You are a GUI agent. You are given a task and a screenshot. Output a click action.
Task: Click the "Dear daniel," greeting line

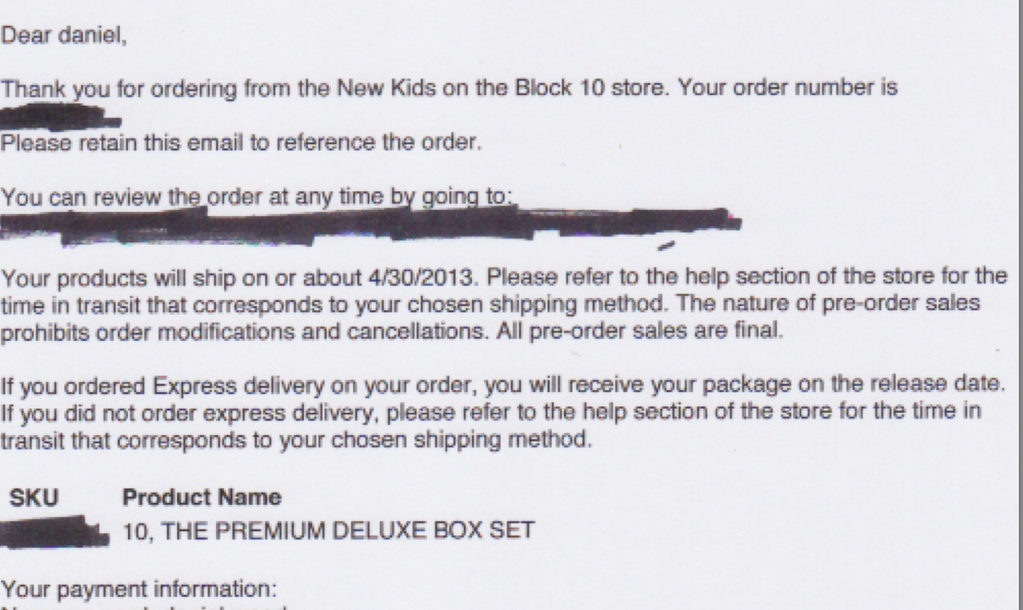tap(63, 35)
